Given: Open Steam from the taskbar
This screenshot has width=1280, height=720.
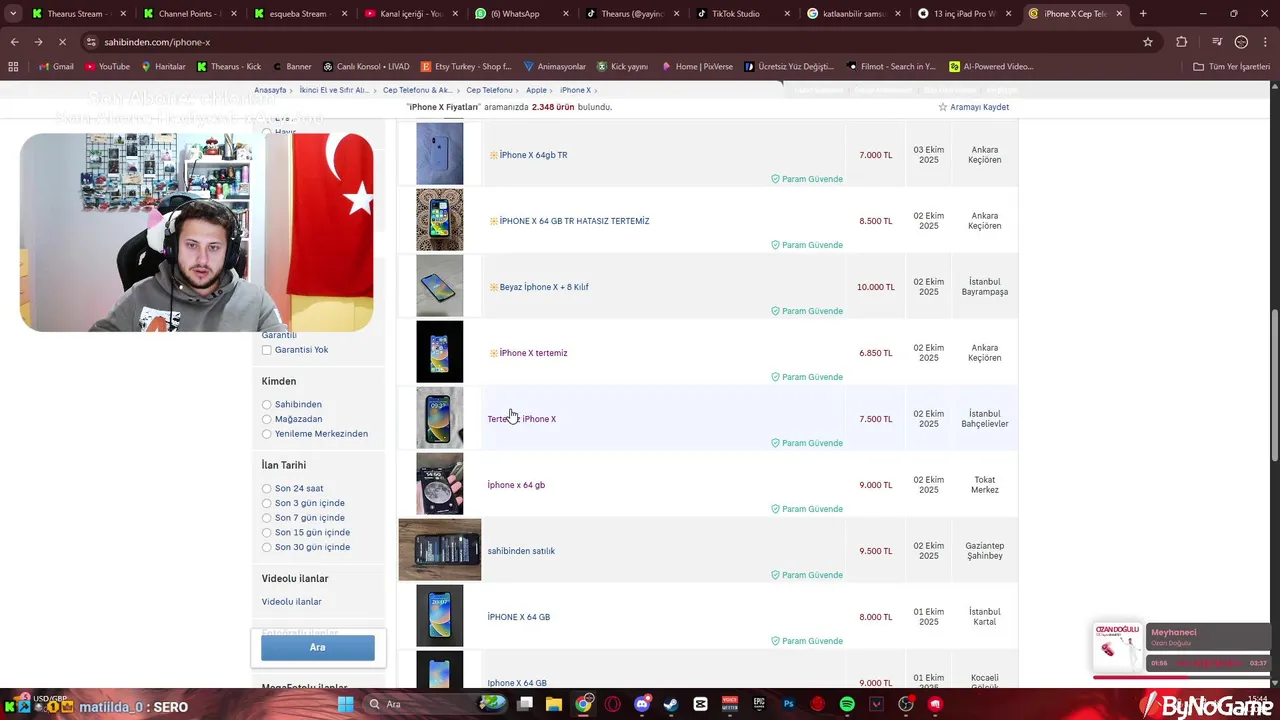Looking at the screenshot, I should 671,704.
